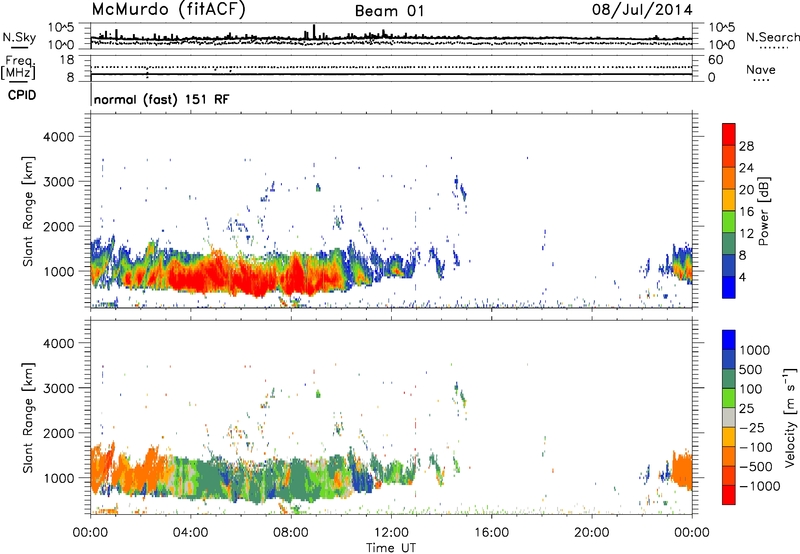Image resolution: width=800 pixels, height=554 pixels.
Task: Select the '500' label on Velocity colorbar
Action: [751, 370]
